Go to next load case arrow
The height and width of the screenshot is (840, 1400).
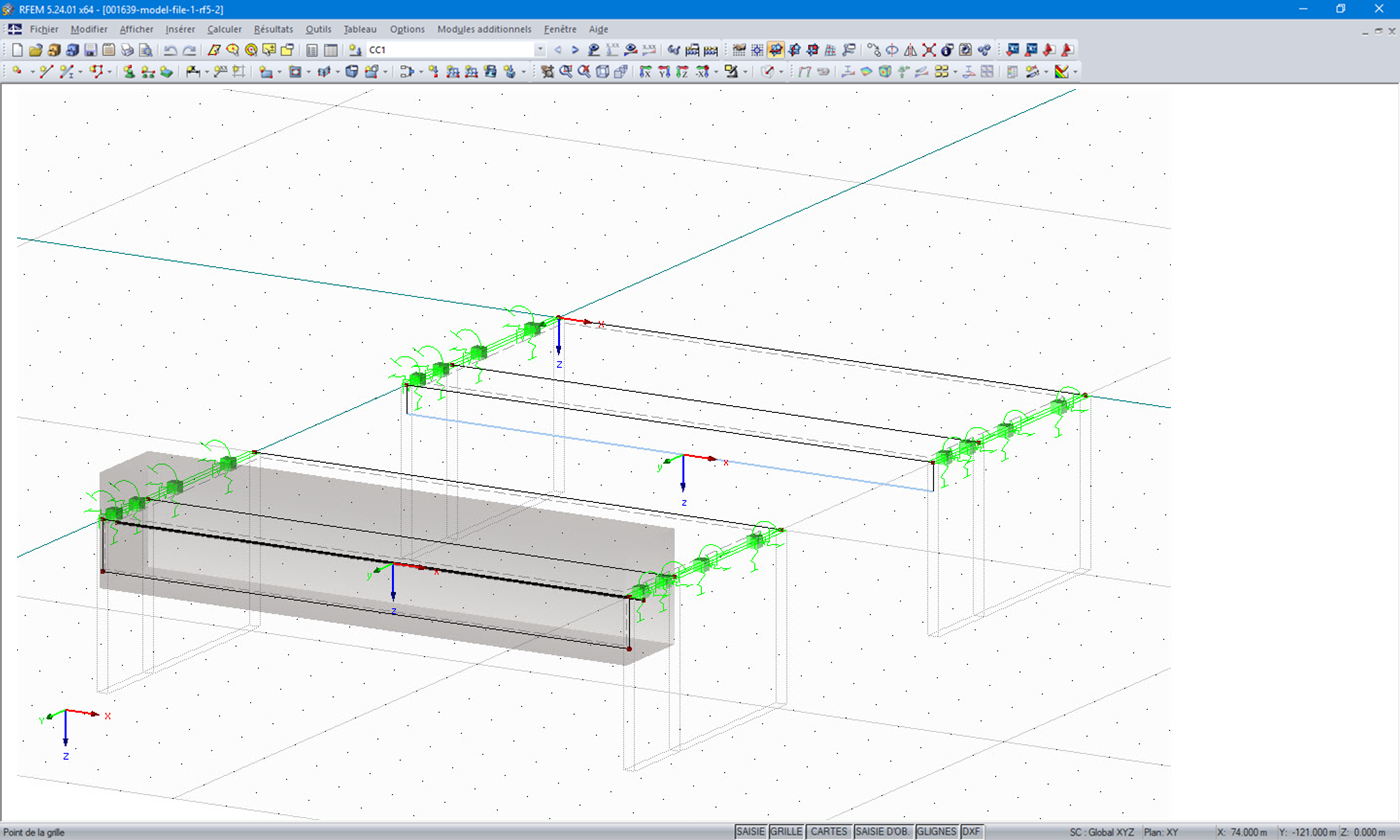click(575, 49)
